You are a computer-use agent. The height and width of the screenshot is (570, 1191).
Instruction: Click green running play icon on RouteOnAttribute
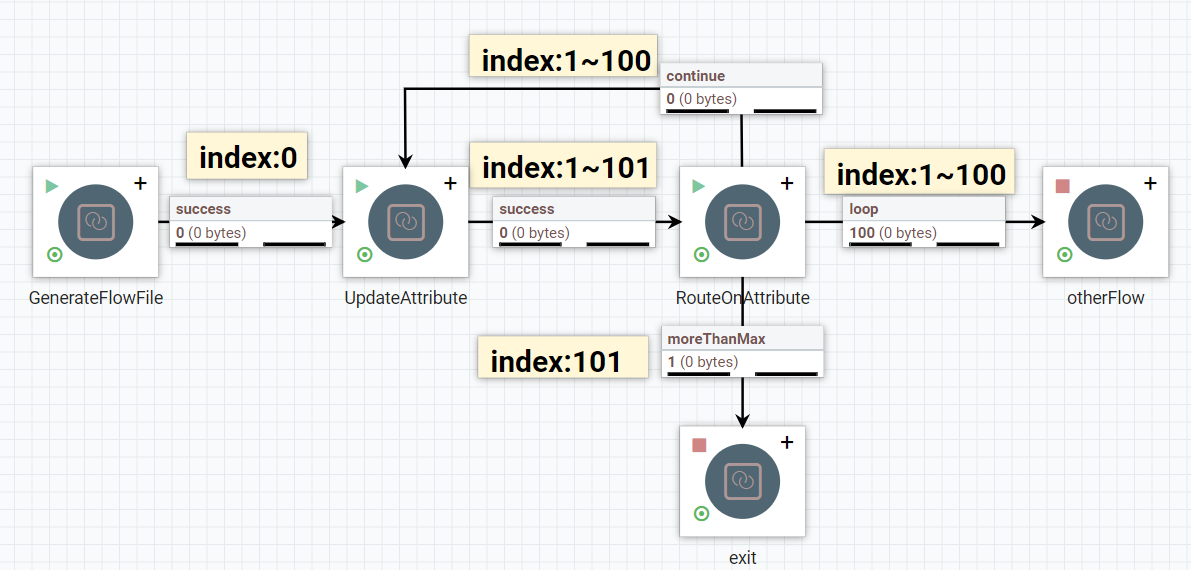699,186
